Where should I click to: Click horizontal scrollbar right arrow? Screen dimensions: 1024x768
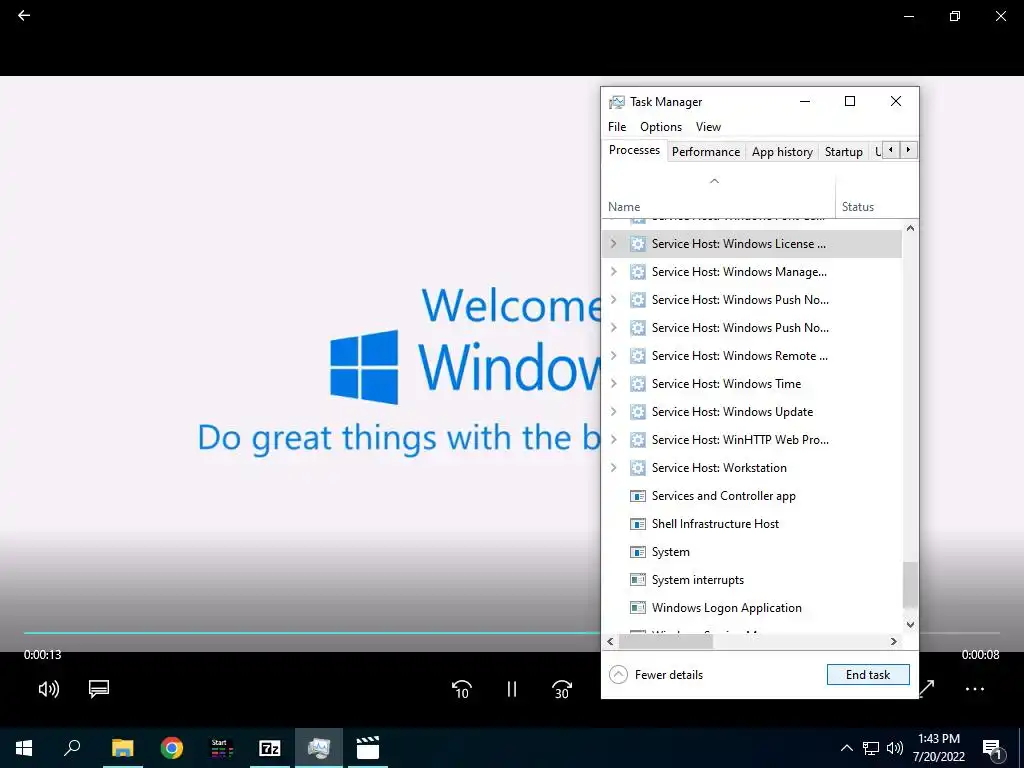893,641
